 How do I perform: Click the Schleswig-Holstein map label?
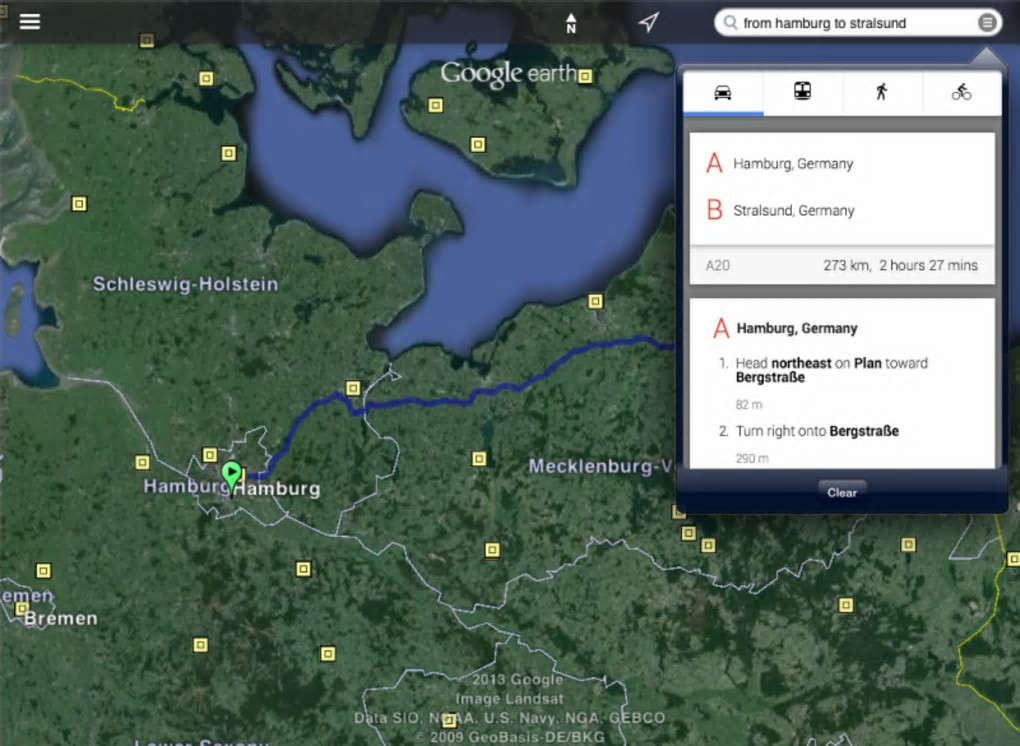pyautogui.click(x=185, y=284)
